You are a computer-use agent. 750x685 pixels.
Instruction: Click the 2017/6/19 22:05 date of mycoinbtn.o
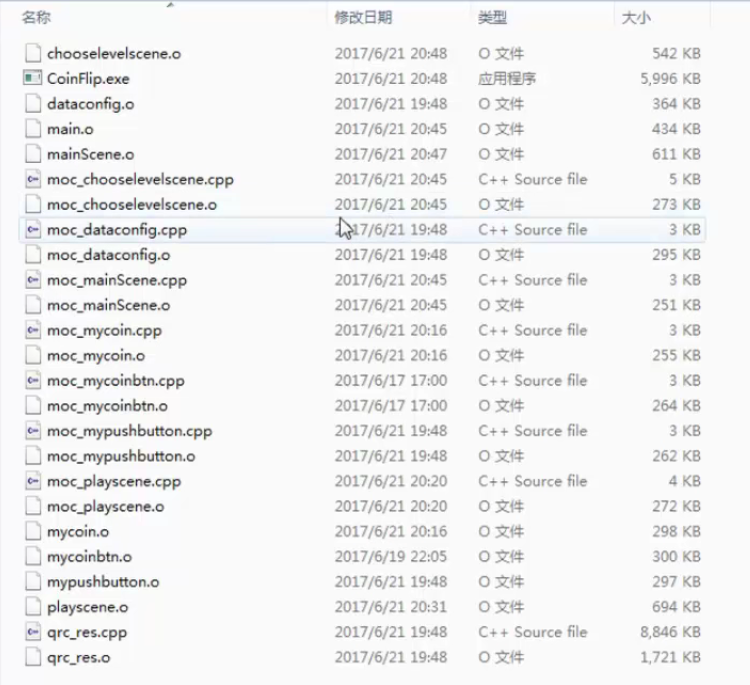click(x=390, y=556)
